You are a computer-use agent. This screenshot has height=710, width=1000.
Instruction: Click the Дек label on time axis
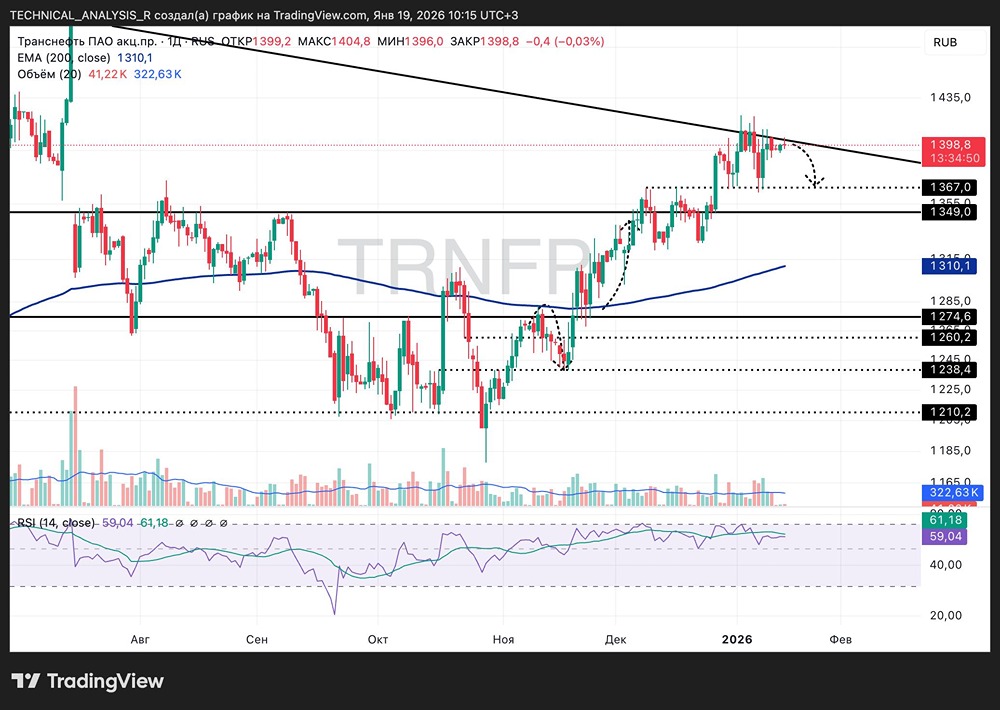coord(615,639)
